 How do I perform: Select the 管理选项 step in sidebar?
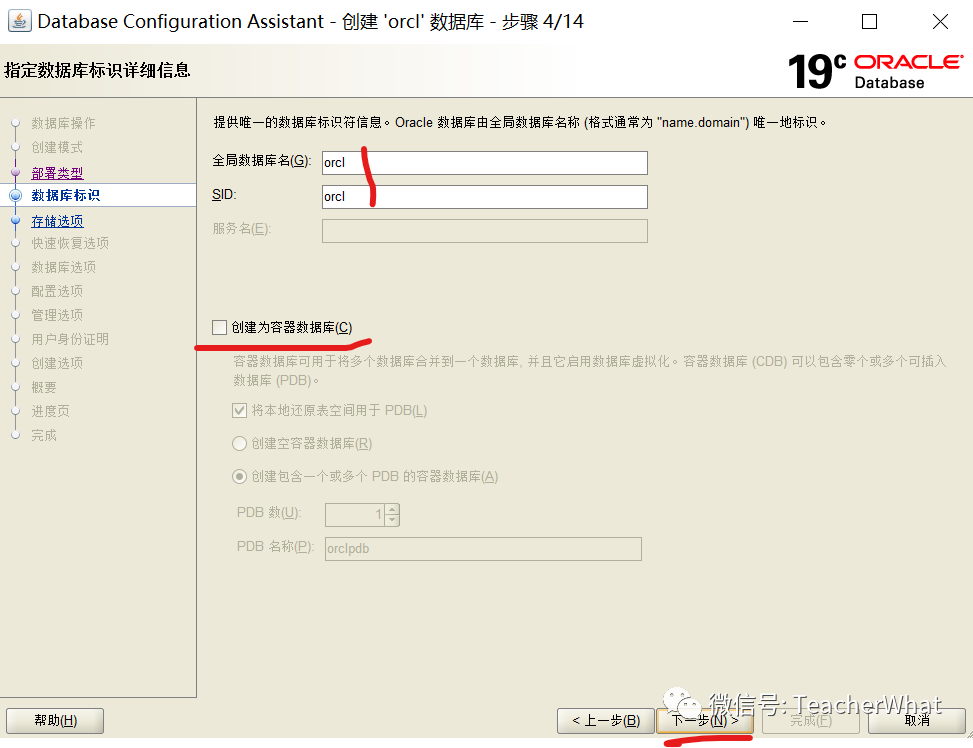[x=57, y=315]
